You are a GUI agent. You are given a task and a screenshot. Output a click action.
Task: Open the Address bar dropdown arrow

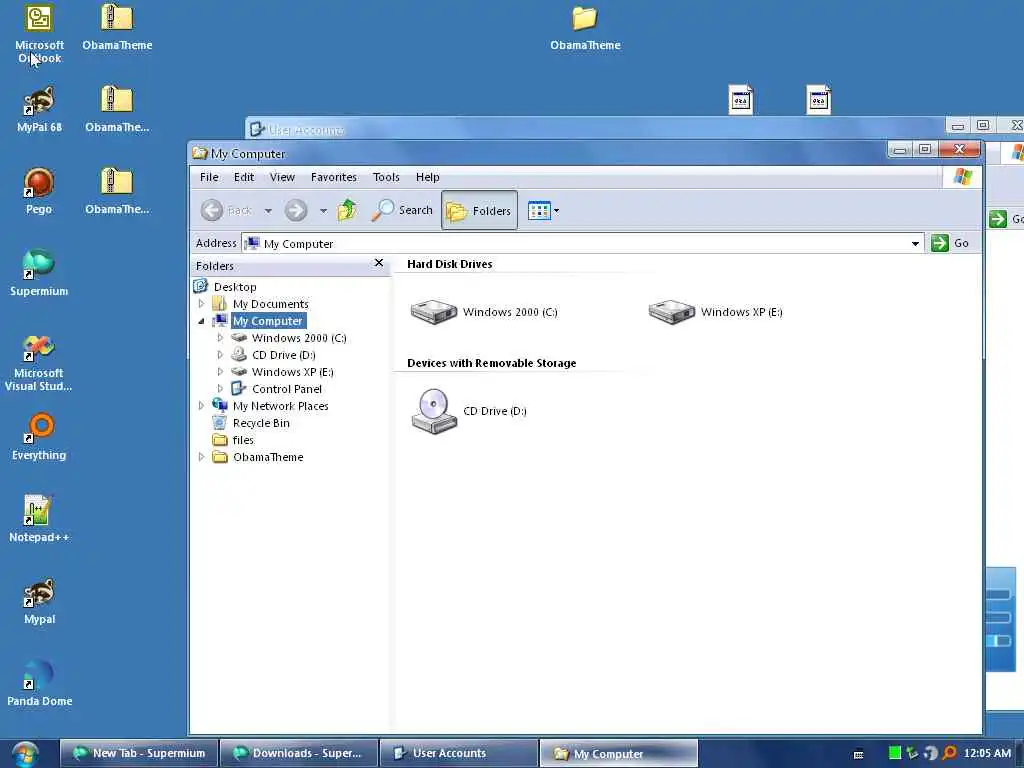tap(915, 244)
